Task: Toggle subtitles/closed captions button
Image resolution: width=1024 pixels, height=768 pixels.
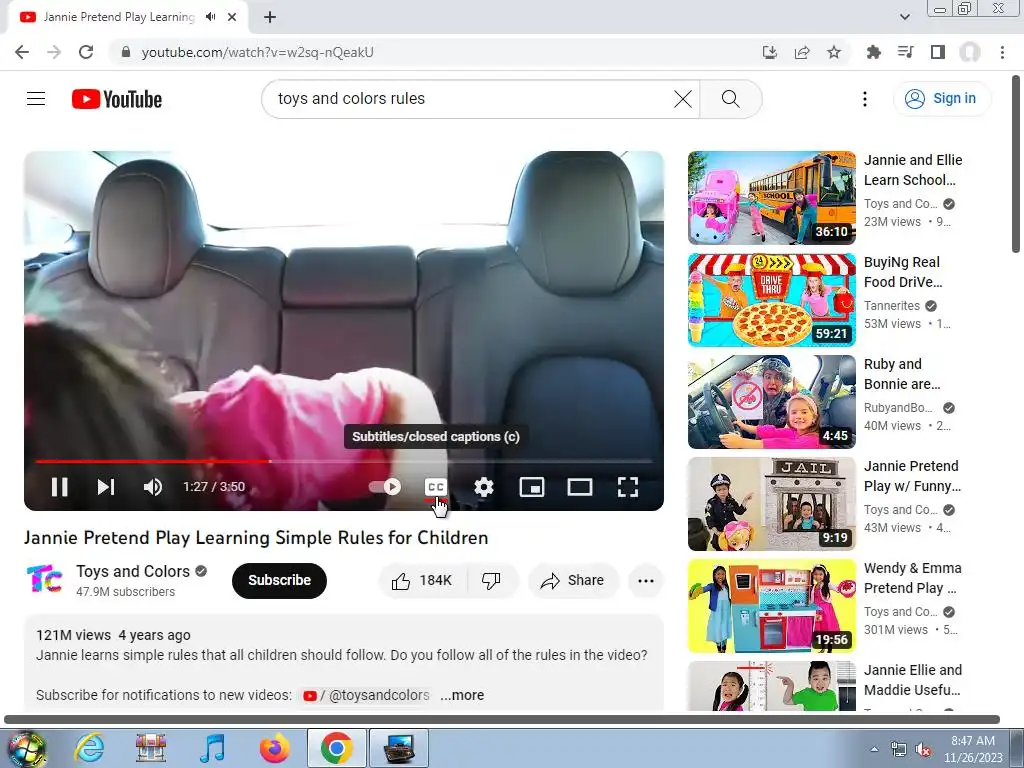Action: tap(436, 487)
